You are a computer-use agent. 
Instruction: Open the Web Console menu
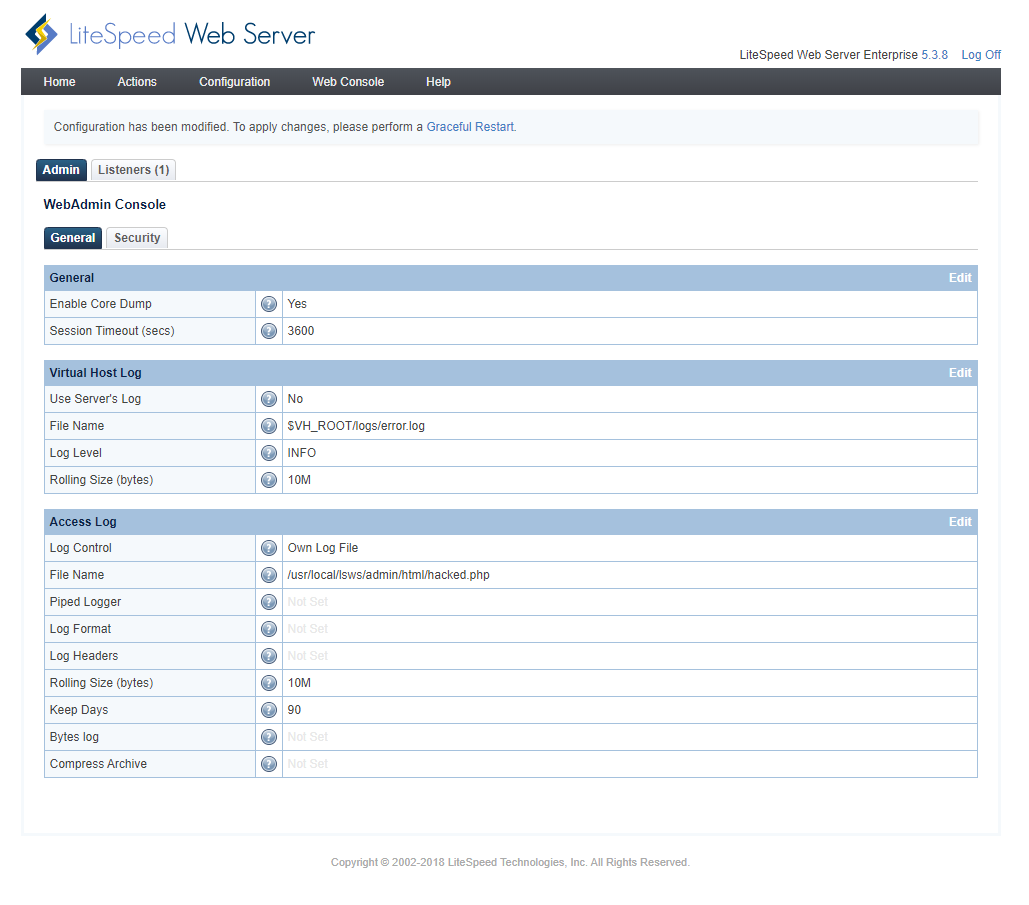[348, 82]
